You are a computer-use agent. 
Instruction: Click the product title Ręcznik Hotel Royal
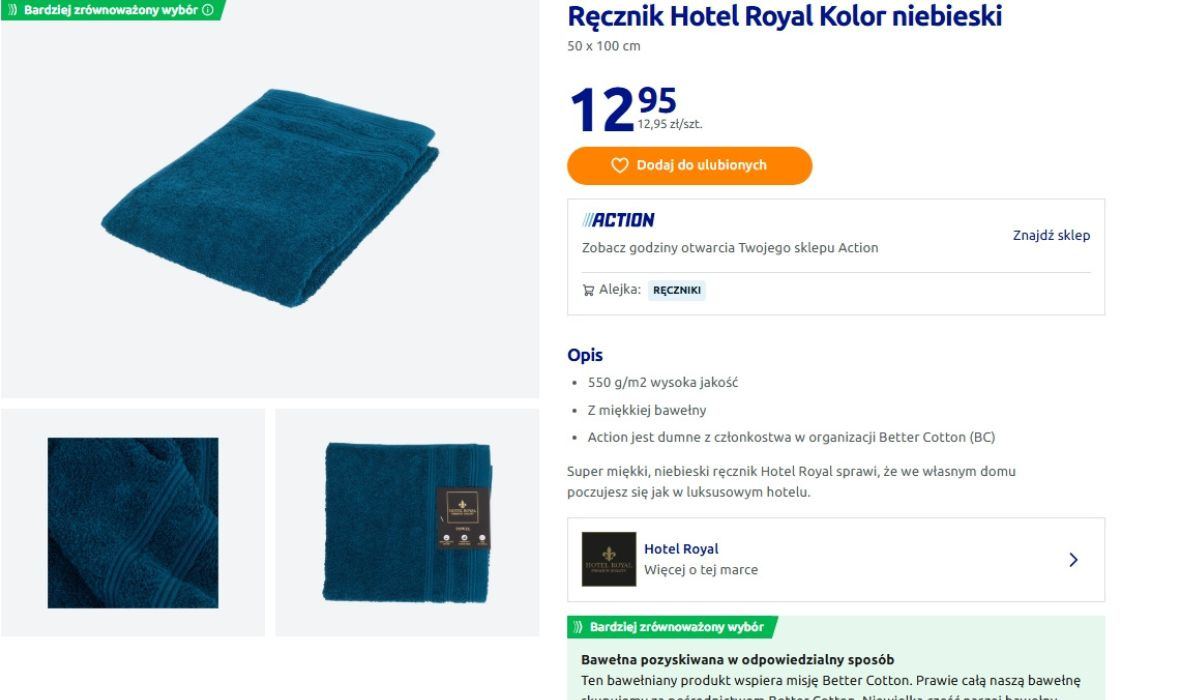(x=784, y=17)
